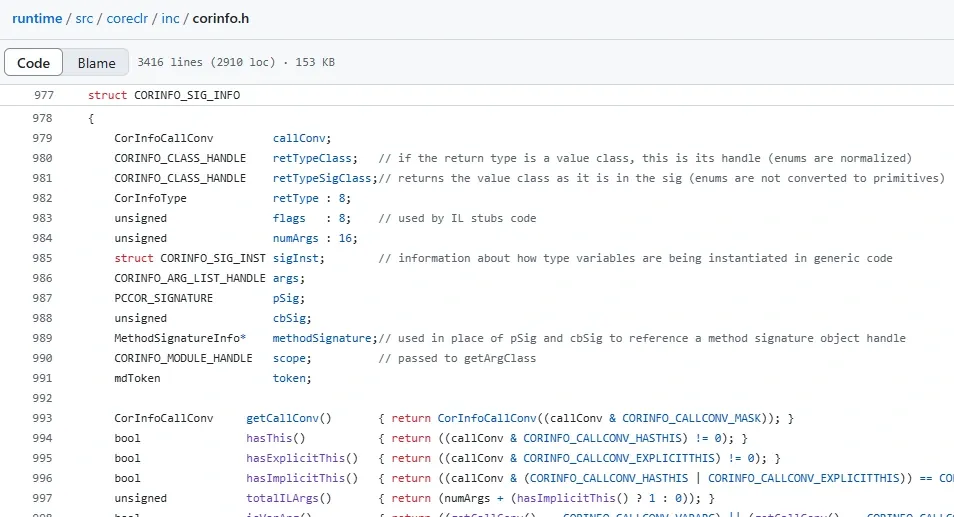This screenshot has width=954, height=517.
Task: Click the 'passed to getArgClass' comment
Action: pos(458,358)
